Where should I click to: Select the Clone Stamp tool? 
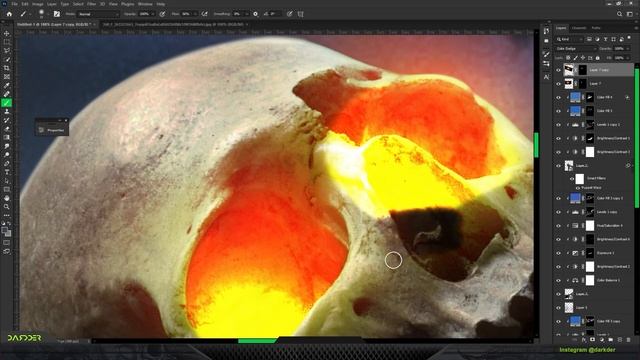coord(7,111)
